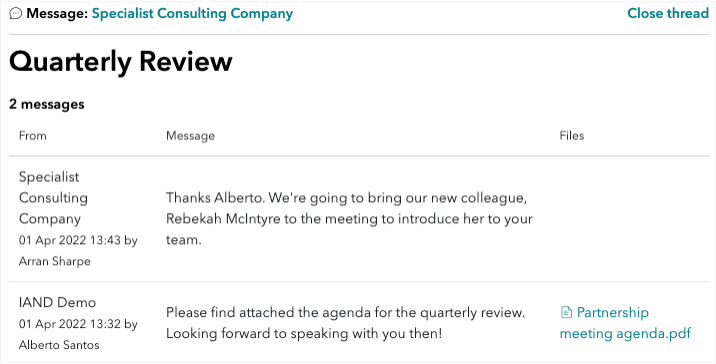Click 'Looking forward to speaking' message line
Screen dimensions: 716x364
pyautogui.click(x=304, y=334)
